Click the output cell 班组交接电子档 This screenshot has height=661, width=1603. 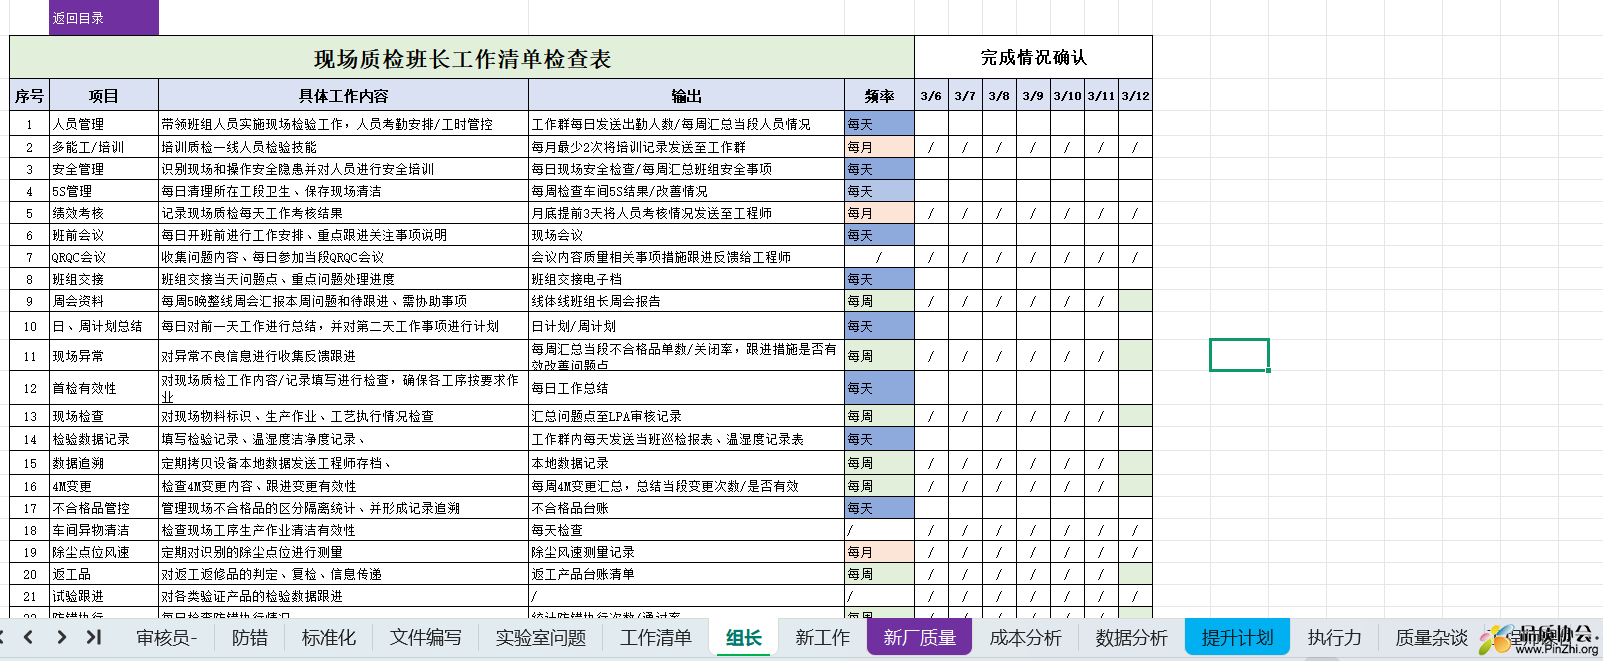[x=687, y=279]
